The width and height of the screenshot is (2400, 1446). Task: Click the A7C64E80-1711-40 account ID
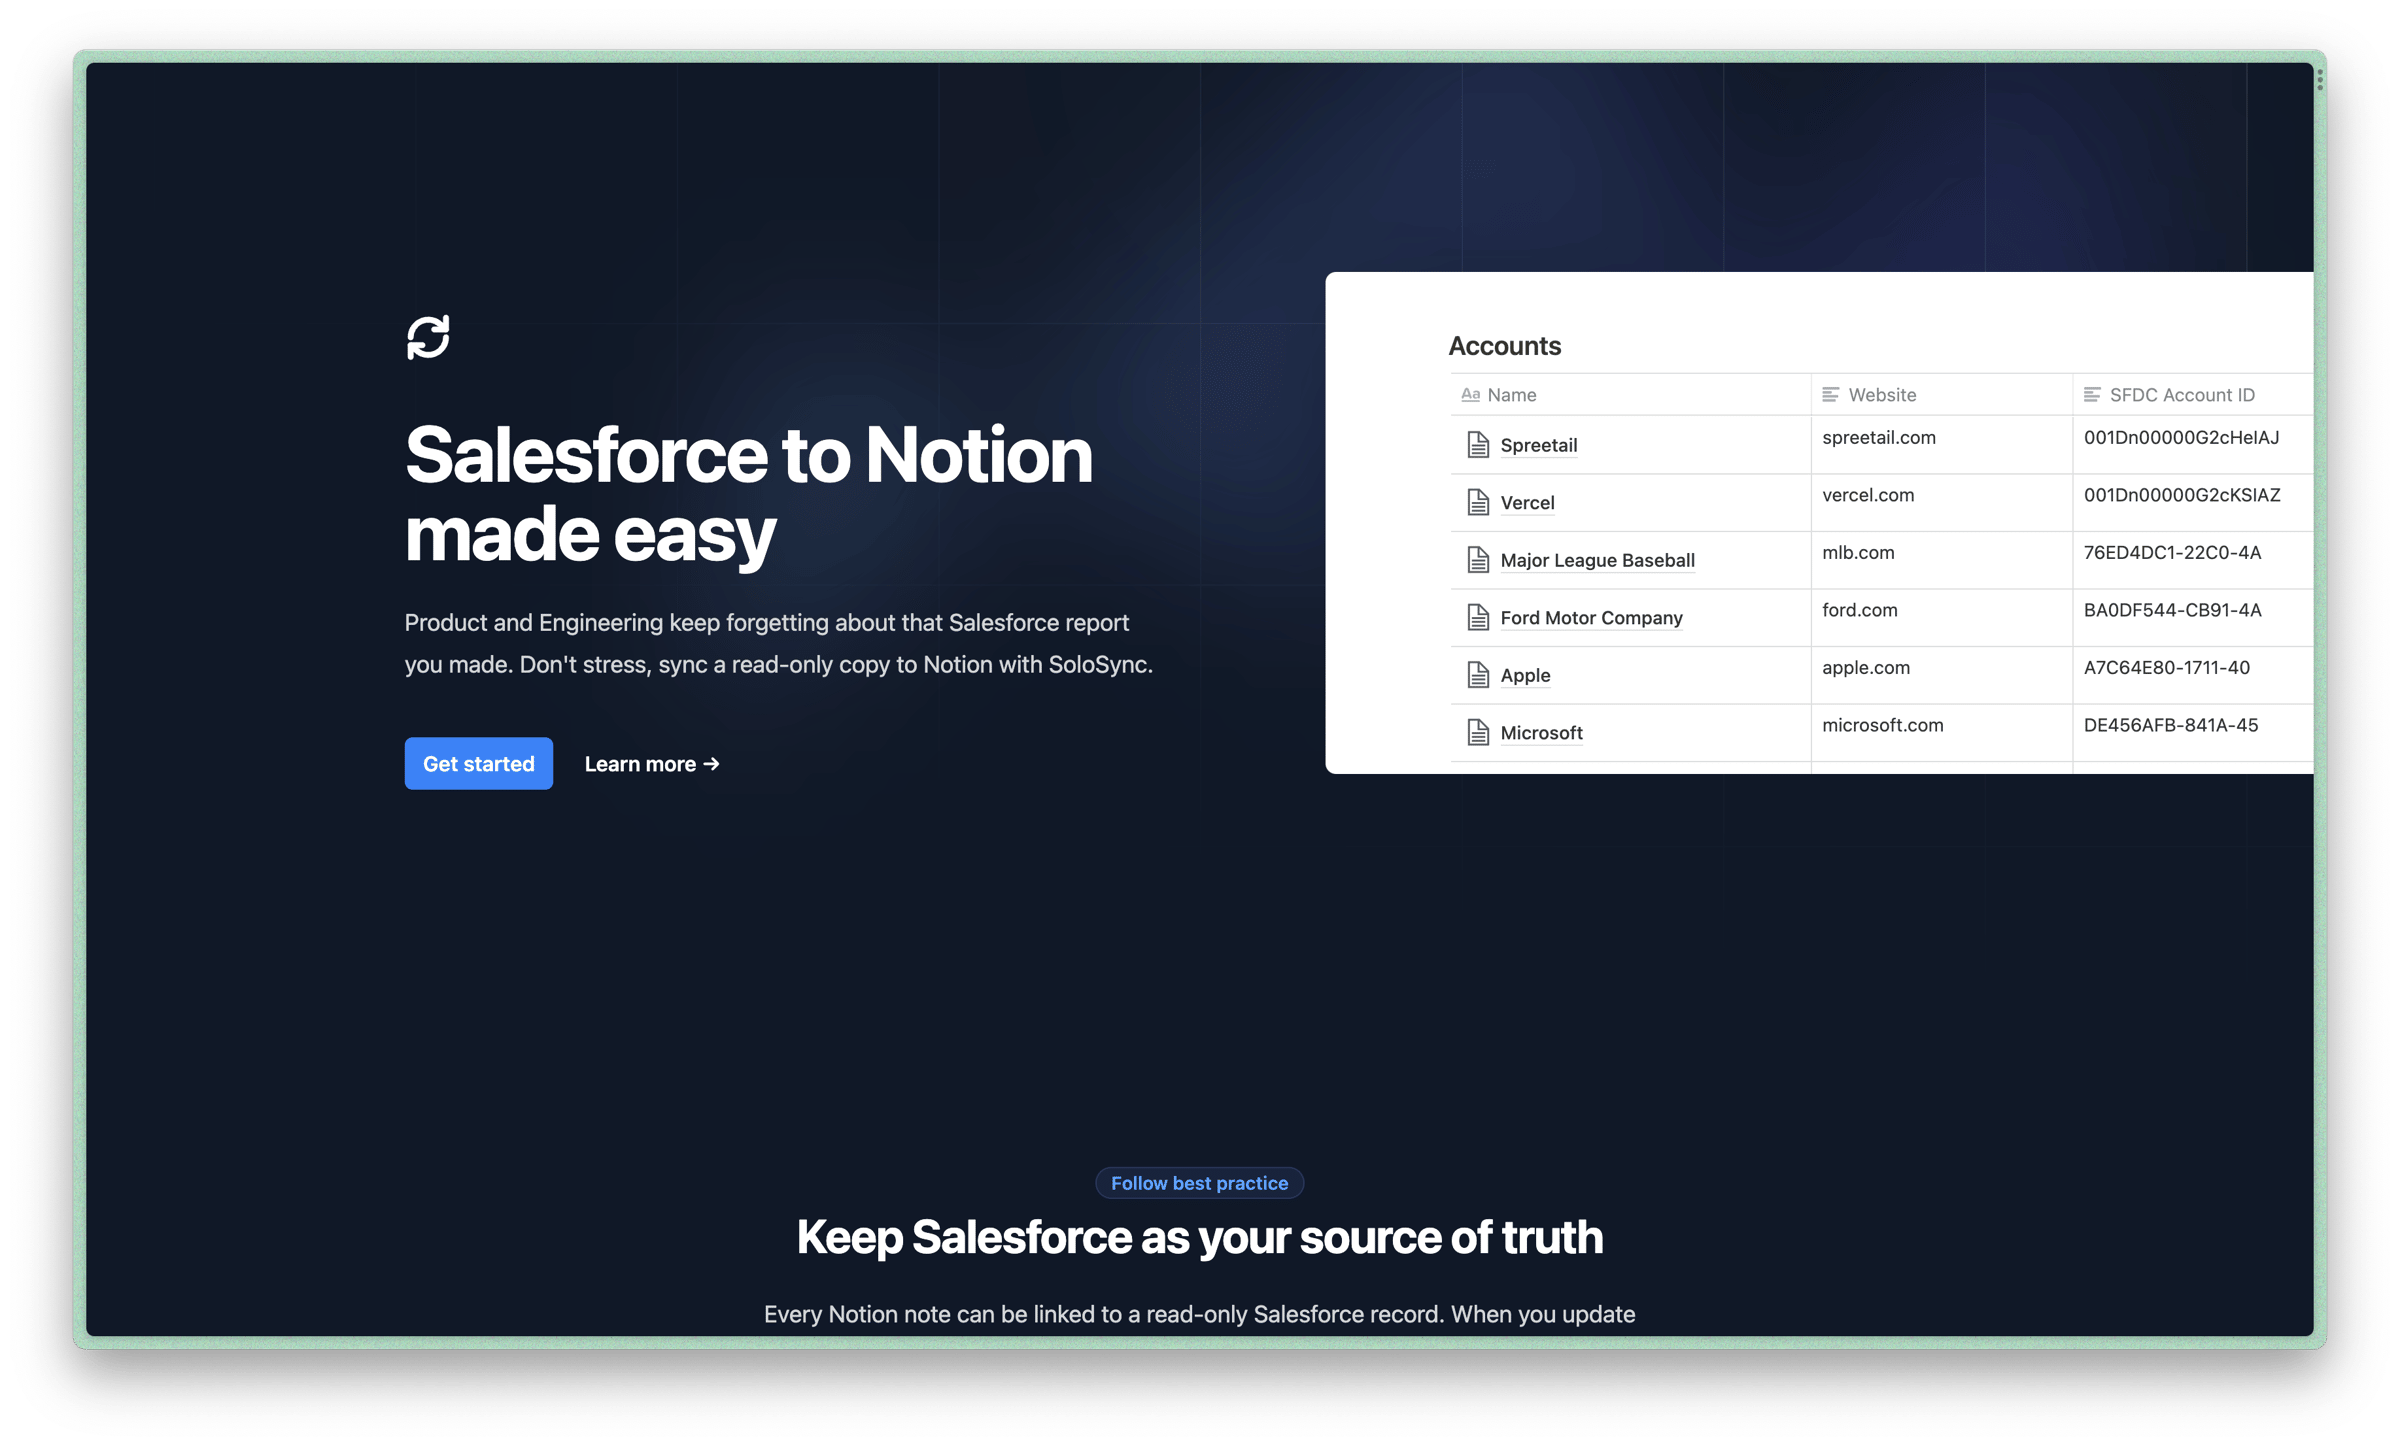tap(2166, 667)
